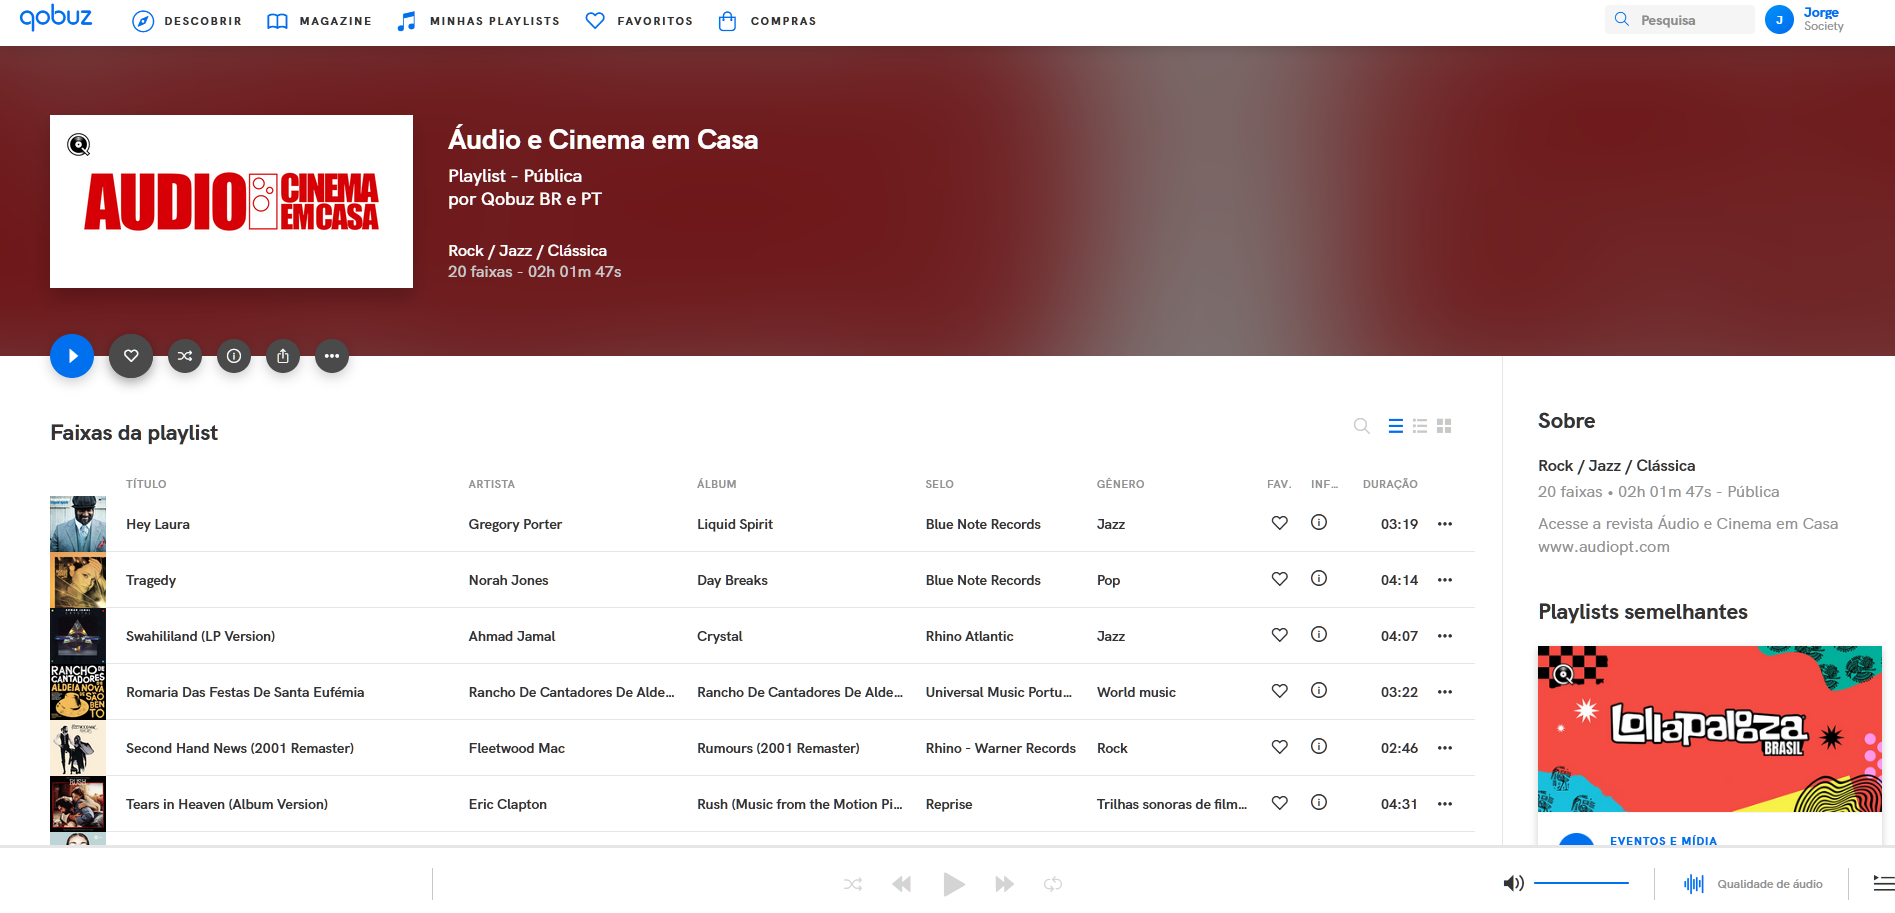
Task: Favorite Tears in Heaven track
Action: (1279, 803)
